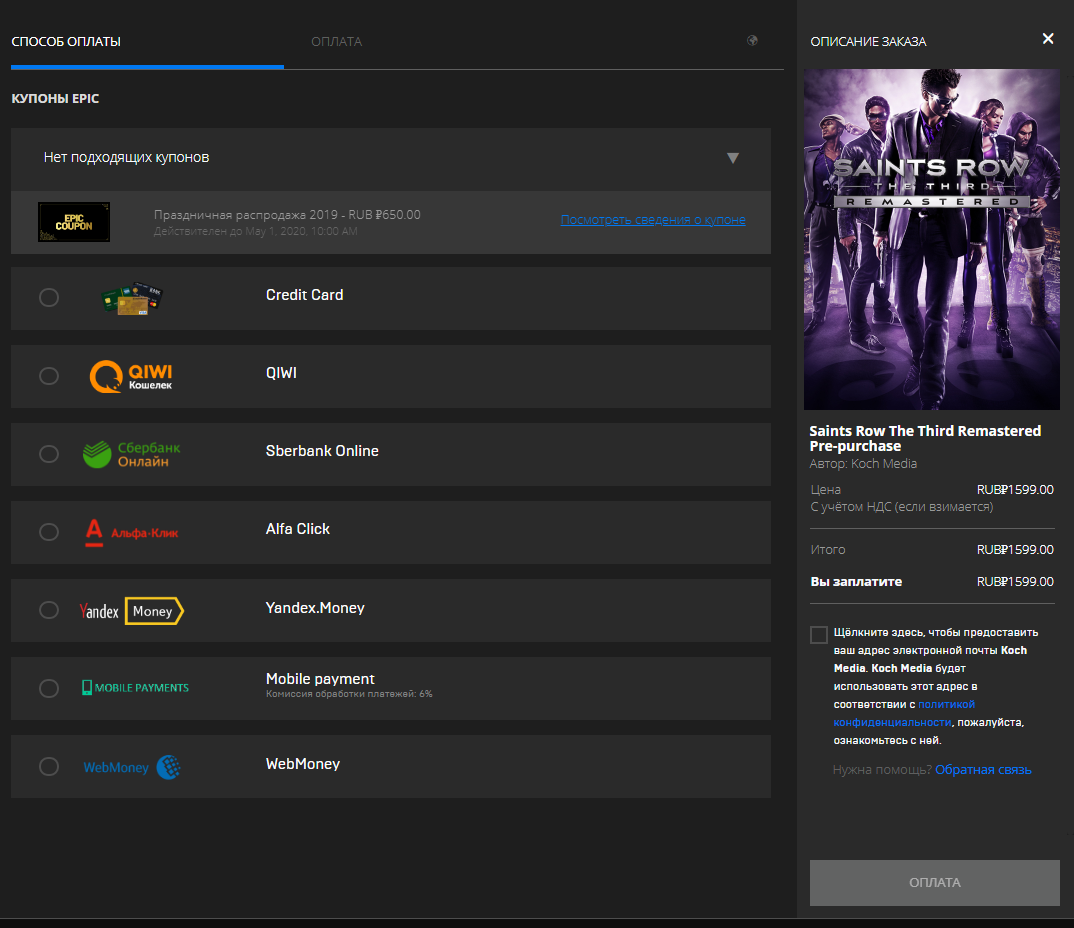Click the Epic Coupon badge icon
The image size is (1074, 928).
click(x=74, y=221)
